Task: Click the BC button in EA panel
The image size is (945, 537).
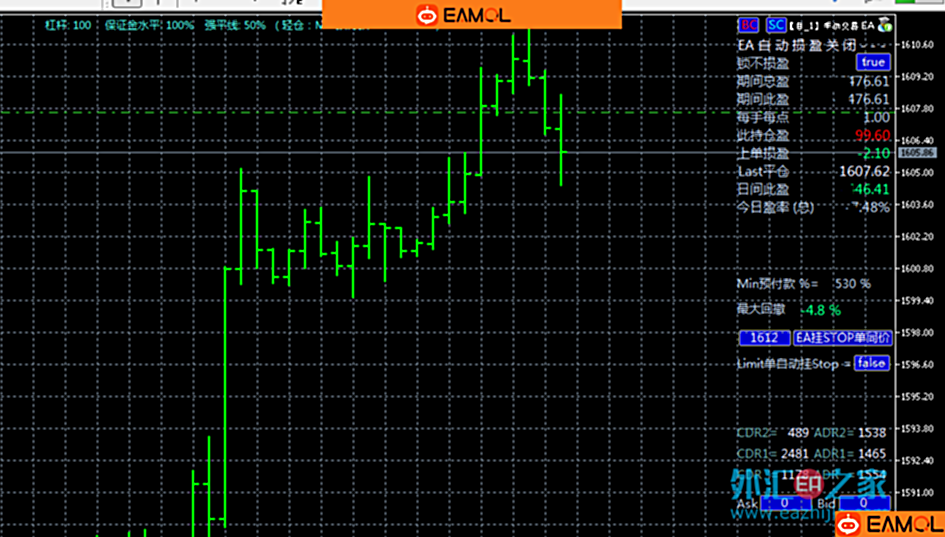Action: click(748, 25)
